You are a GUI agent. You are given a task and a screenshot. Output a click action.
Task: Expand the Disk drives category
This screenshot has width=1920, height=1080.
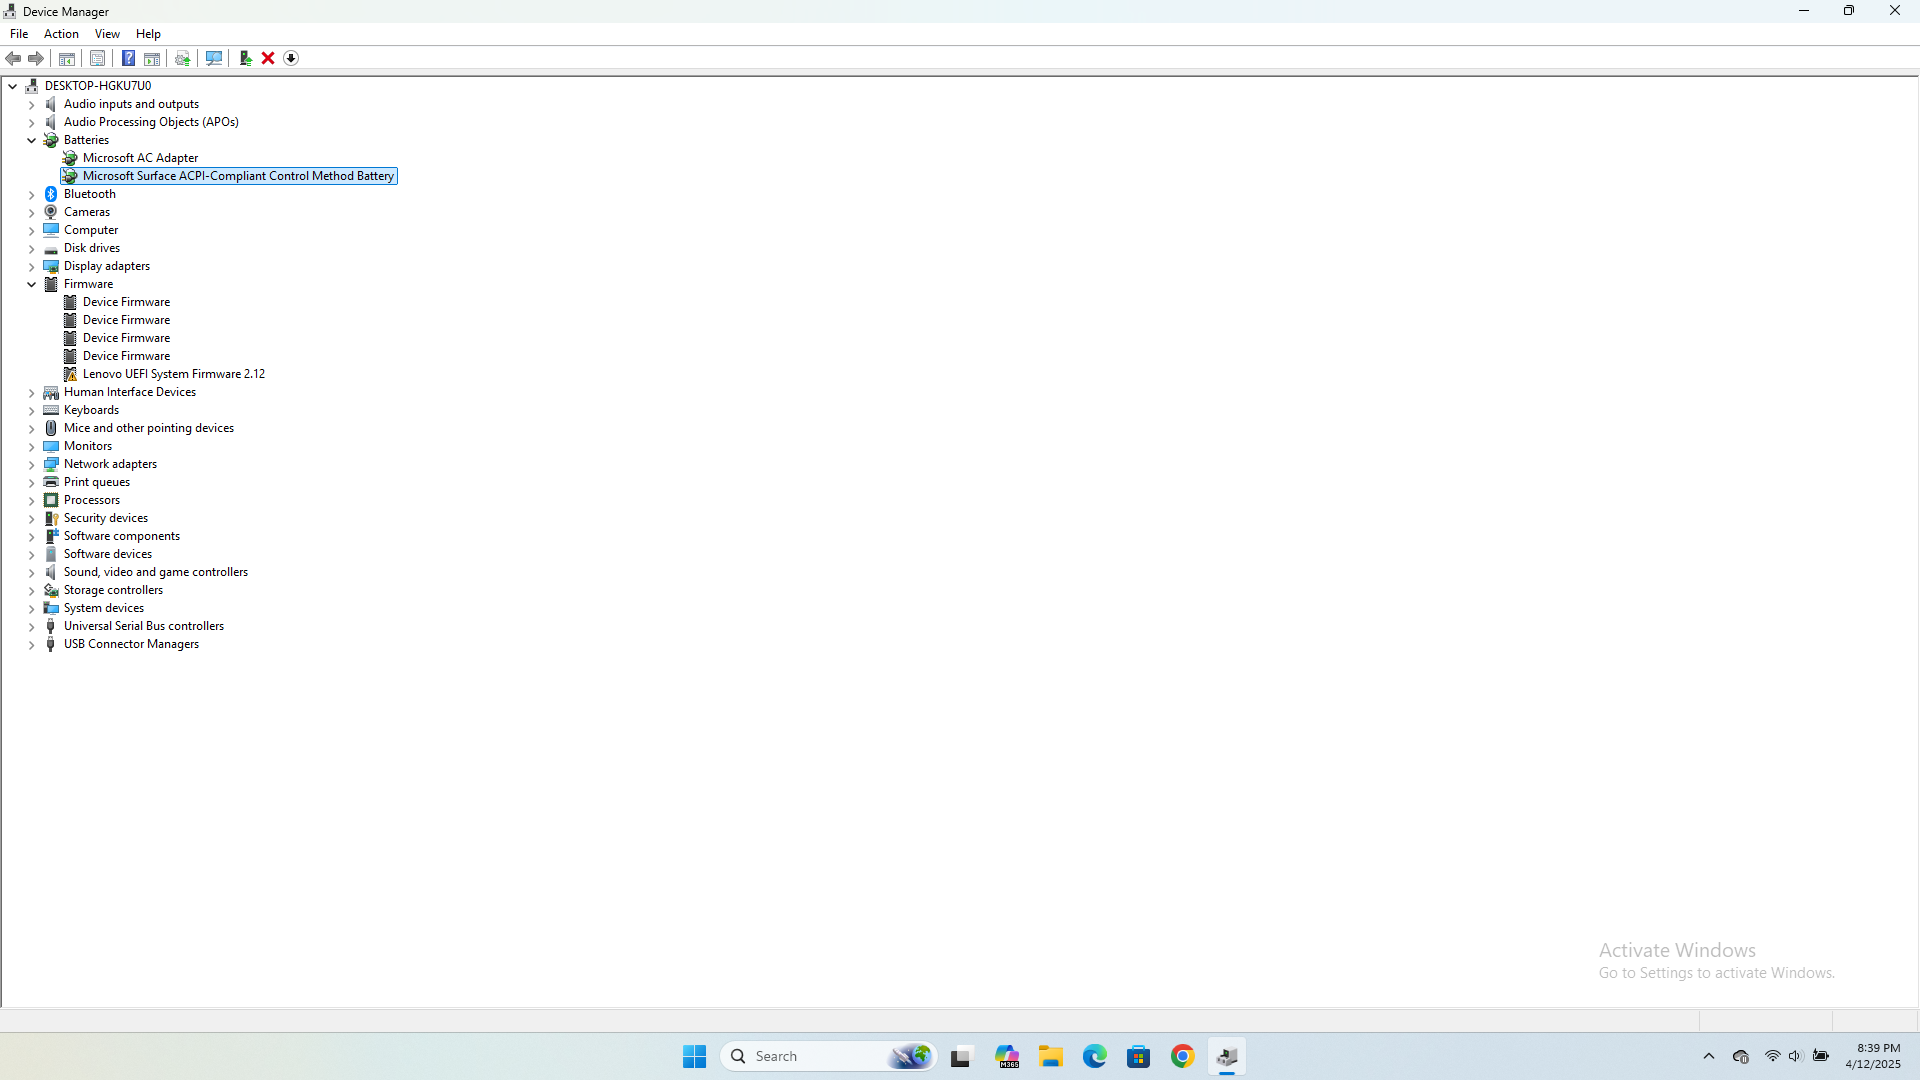(32, 248)
